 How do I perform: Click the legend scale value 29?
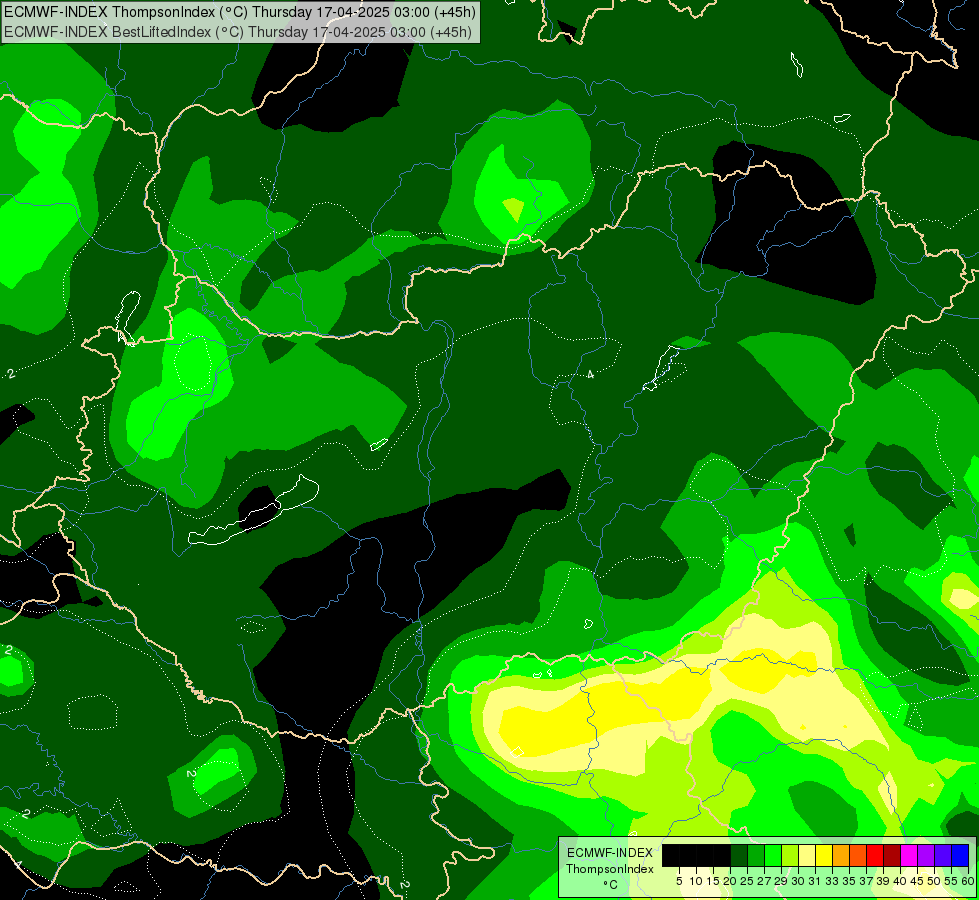781,881
